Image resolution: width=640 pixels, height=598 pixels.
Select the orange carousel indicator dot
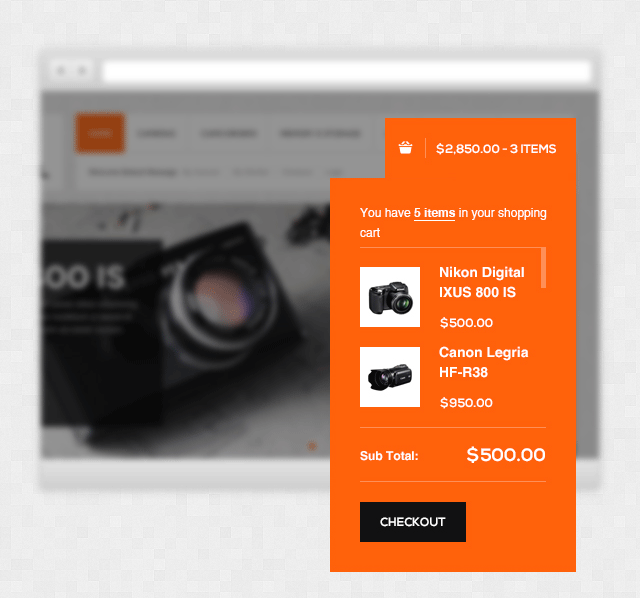pyautogui.click(x=312, y=446)
